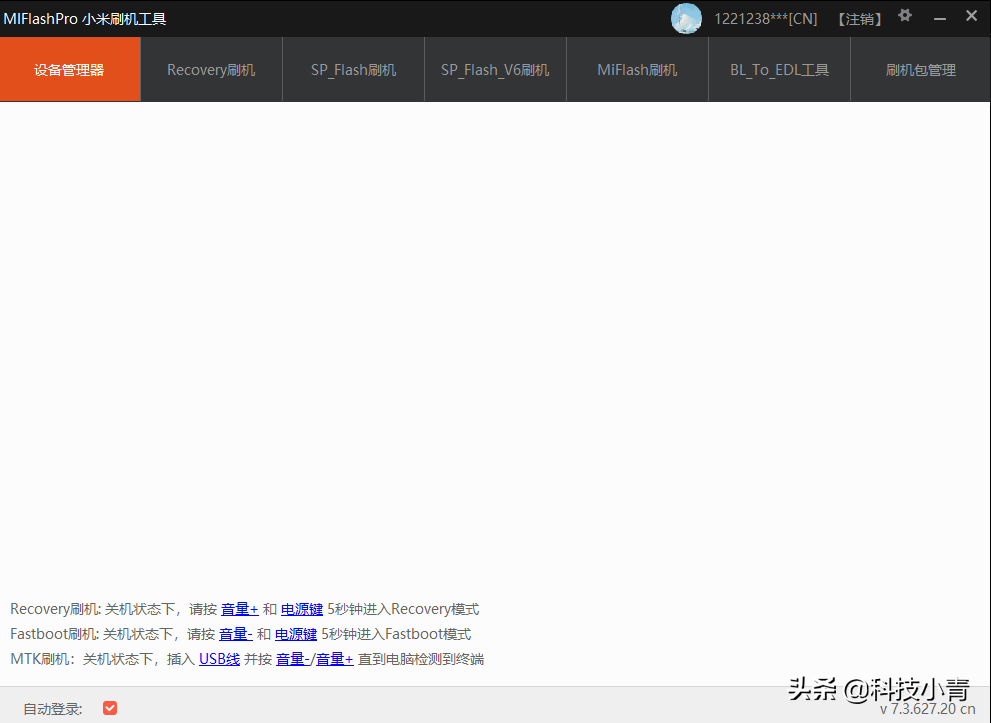This screenshot has width=991, height=723.
Task: Minimize the MiFlashPro window
Action: 938,16
